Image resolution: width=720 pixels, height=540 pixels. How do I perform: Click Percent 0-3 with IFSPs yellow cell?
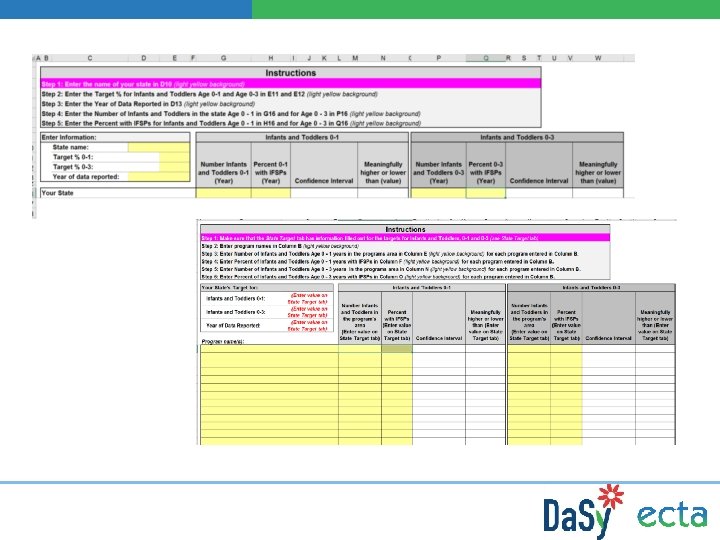pyautogui.click(x=486, y=193)
